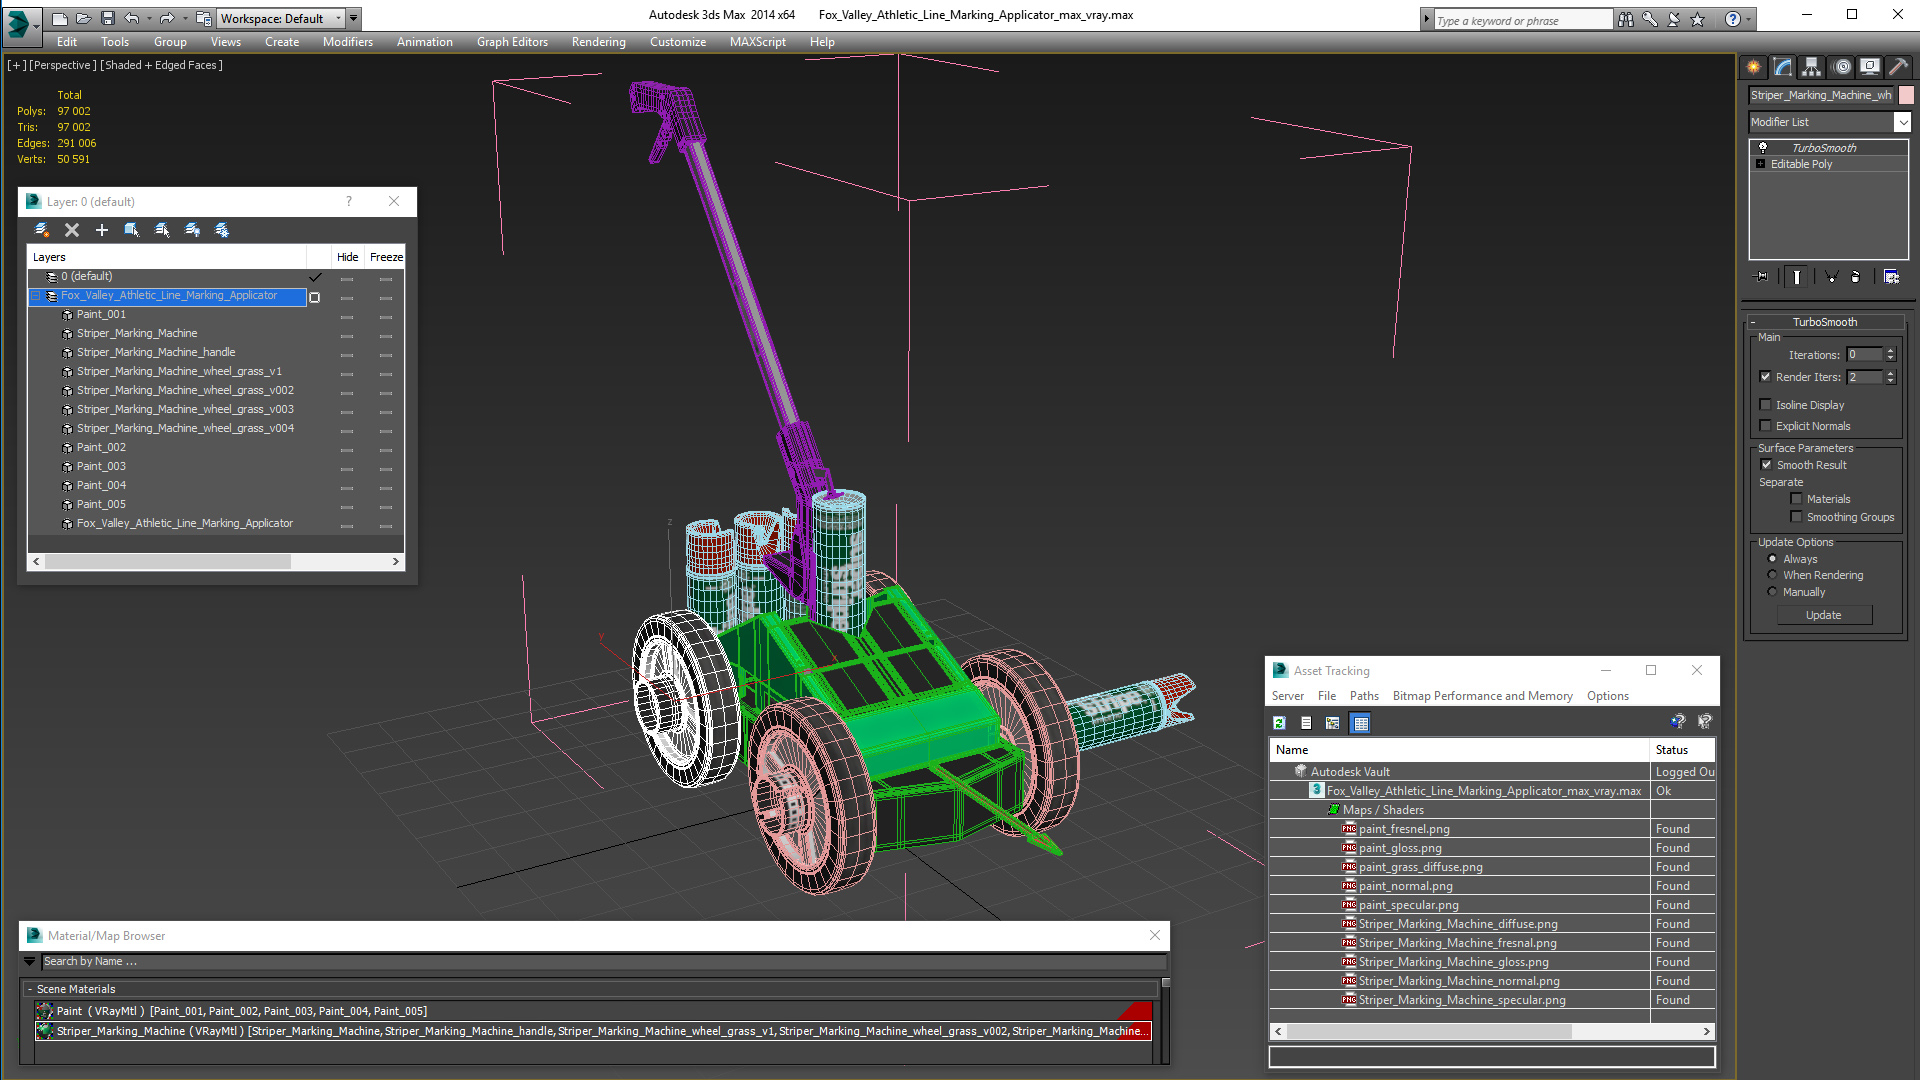Open quick access toolbar customize arrow
This screenshot has width=1920, height=1080.
point(353,18)
